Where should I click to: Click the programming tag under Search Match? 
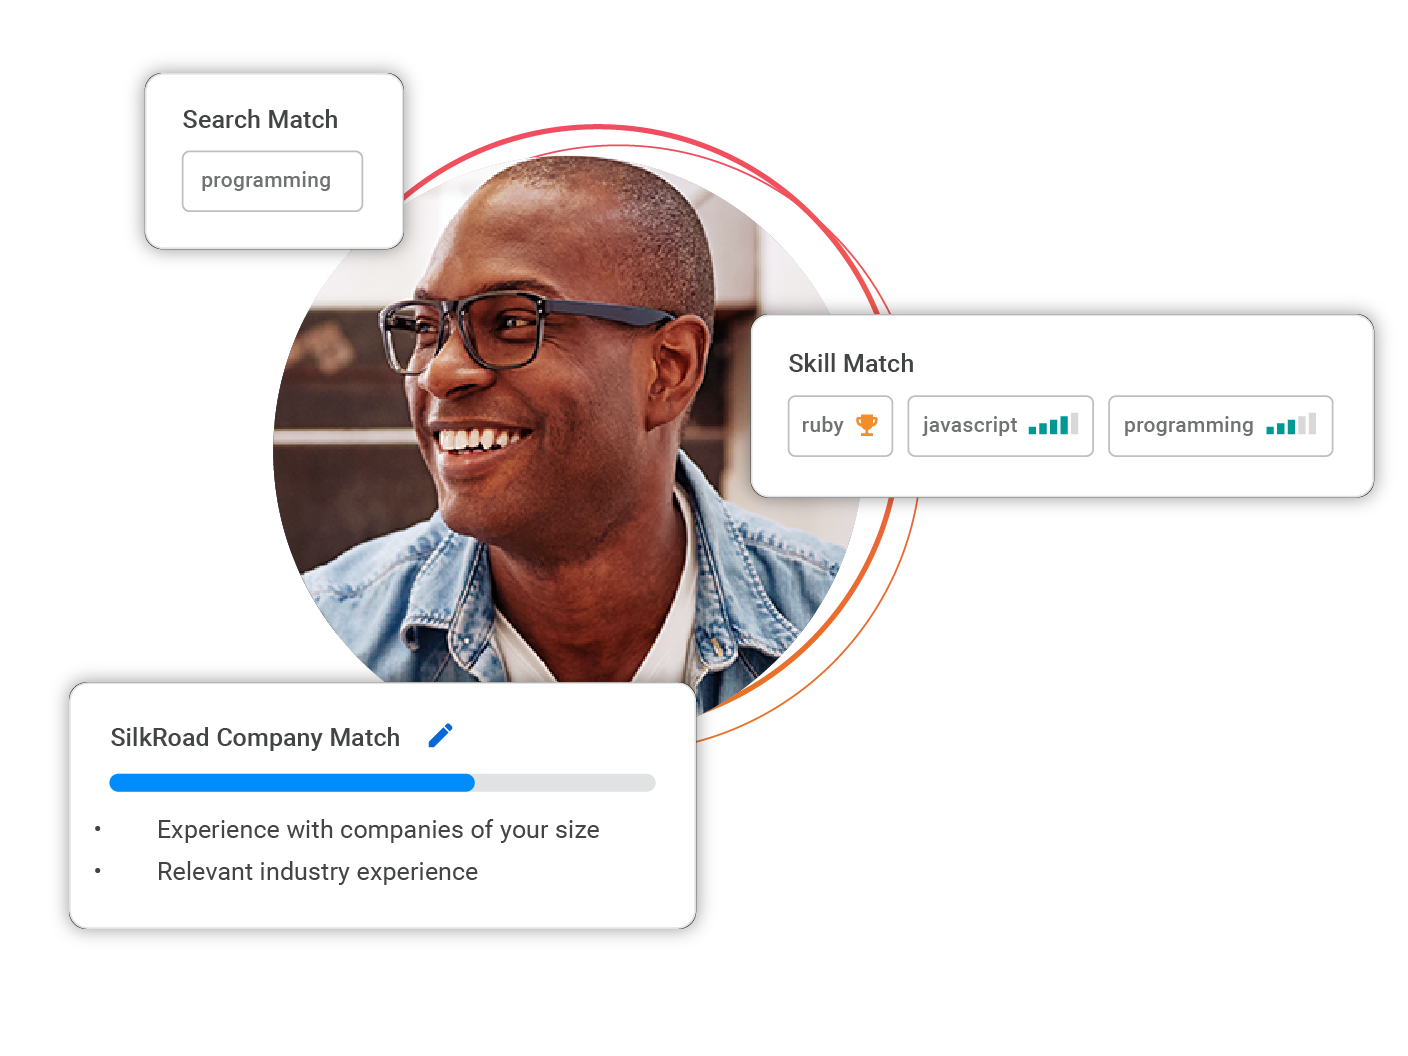coord(272,181)
